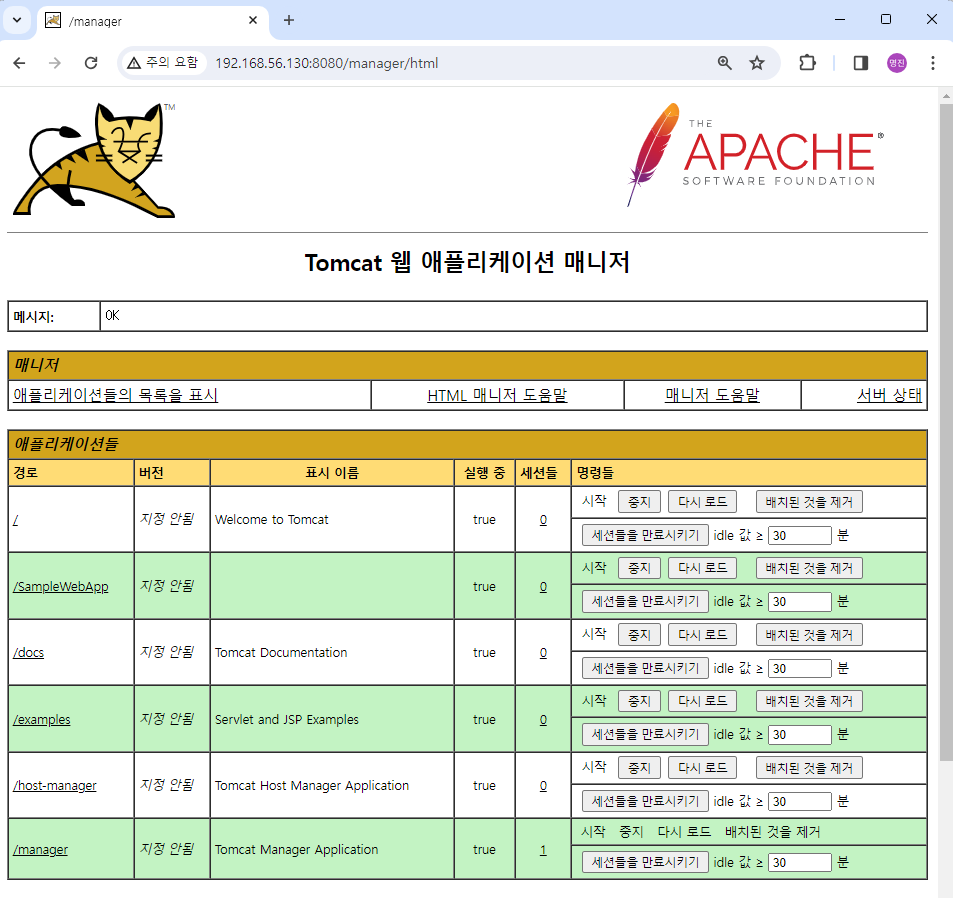Image resolution: width=953 pixels, height=898 pixels.
Task: Open the tab search dropdown arrow
Action: 17,20
